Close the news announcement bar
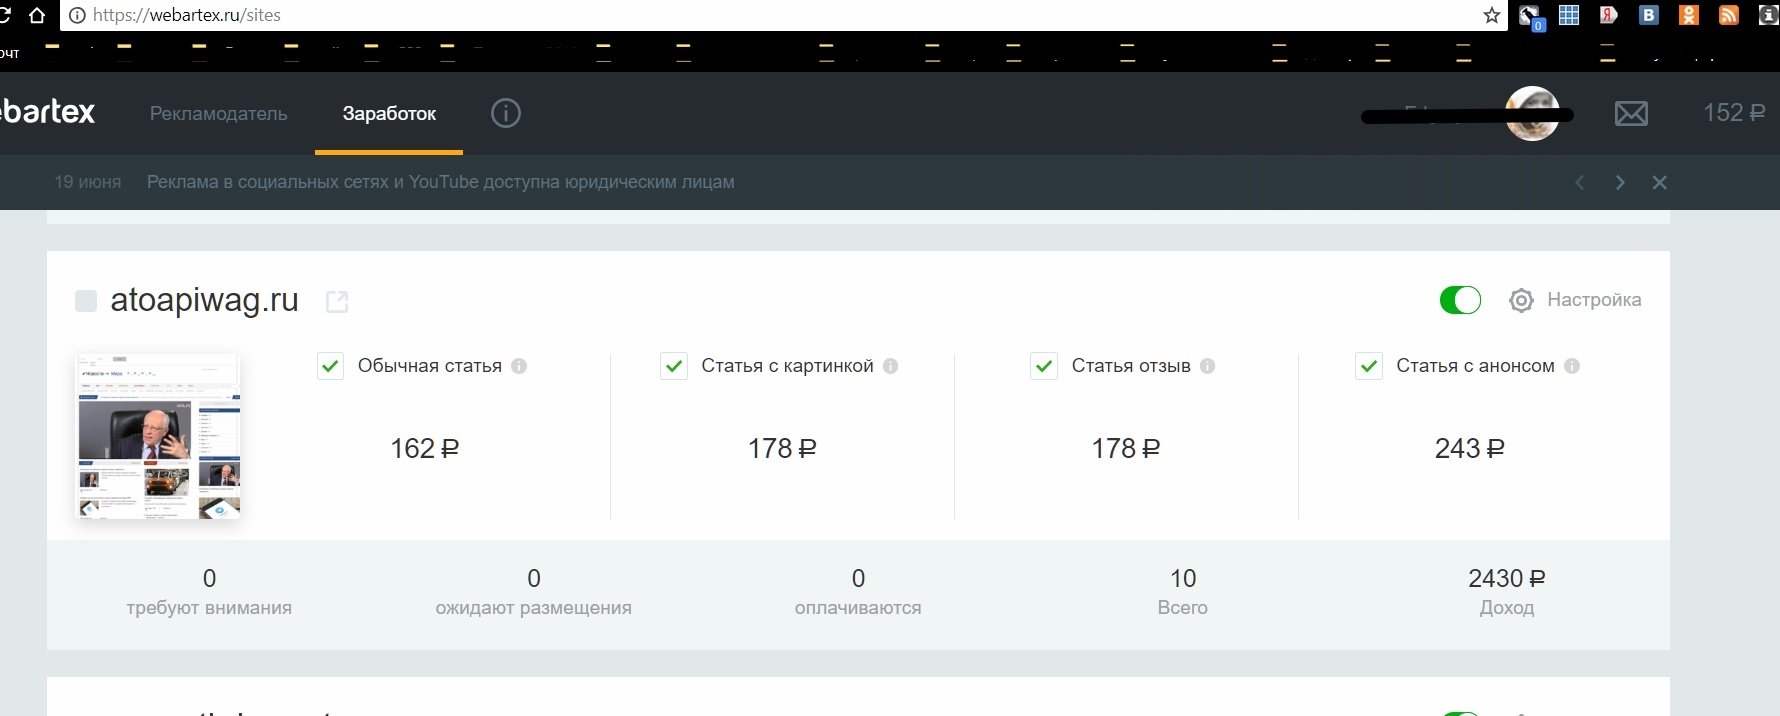 tap(1660, 182)
